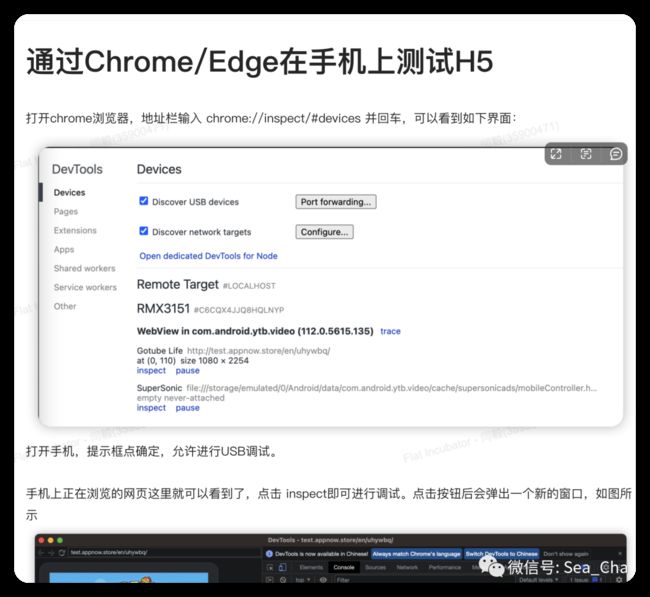Open the Sources tab in DevTools window

[375, 568]
